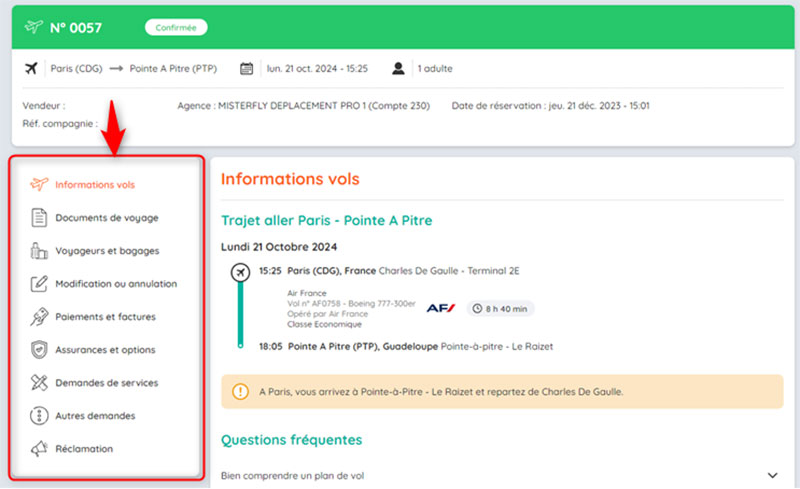
Task: Click the Documents de voyage document icon
Action: tap(39, 217)
